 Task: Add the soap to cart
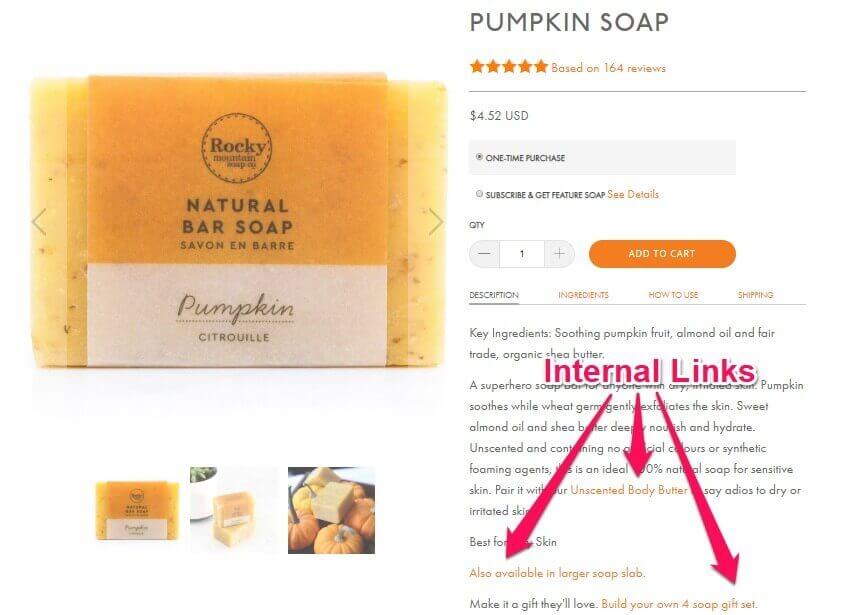[662, 254]
